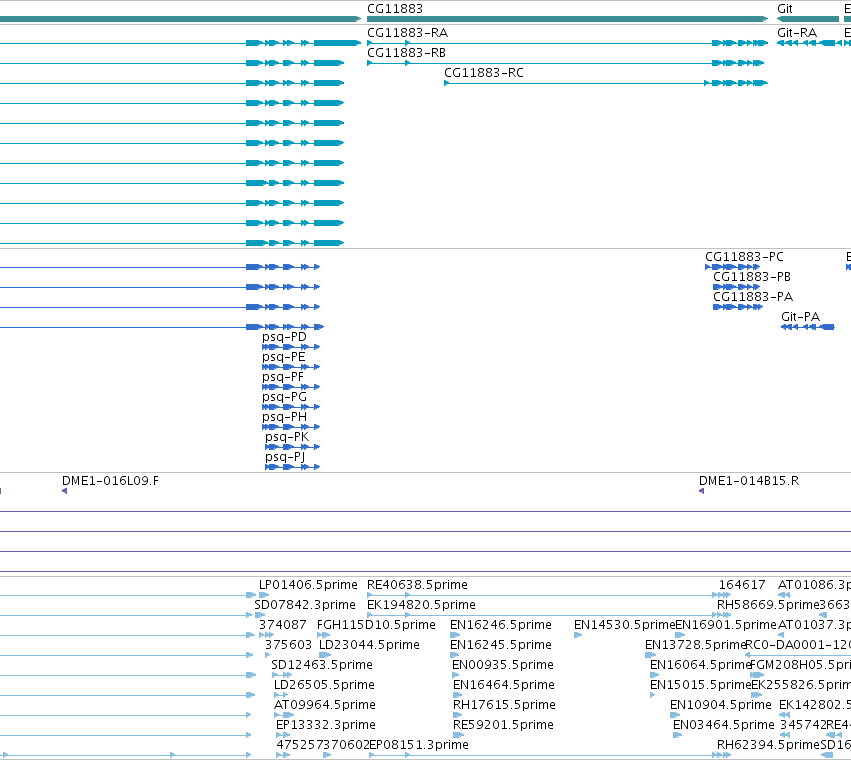The width and height of the screenshot is (851, 760).
Task: Select the psq-PK label
Action: (x=287, y=436)
